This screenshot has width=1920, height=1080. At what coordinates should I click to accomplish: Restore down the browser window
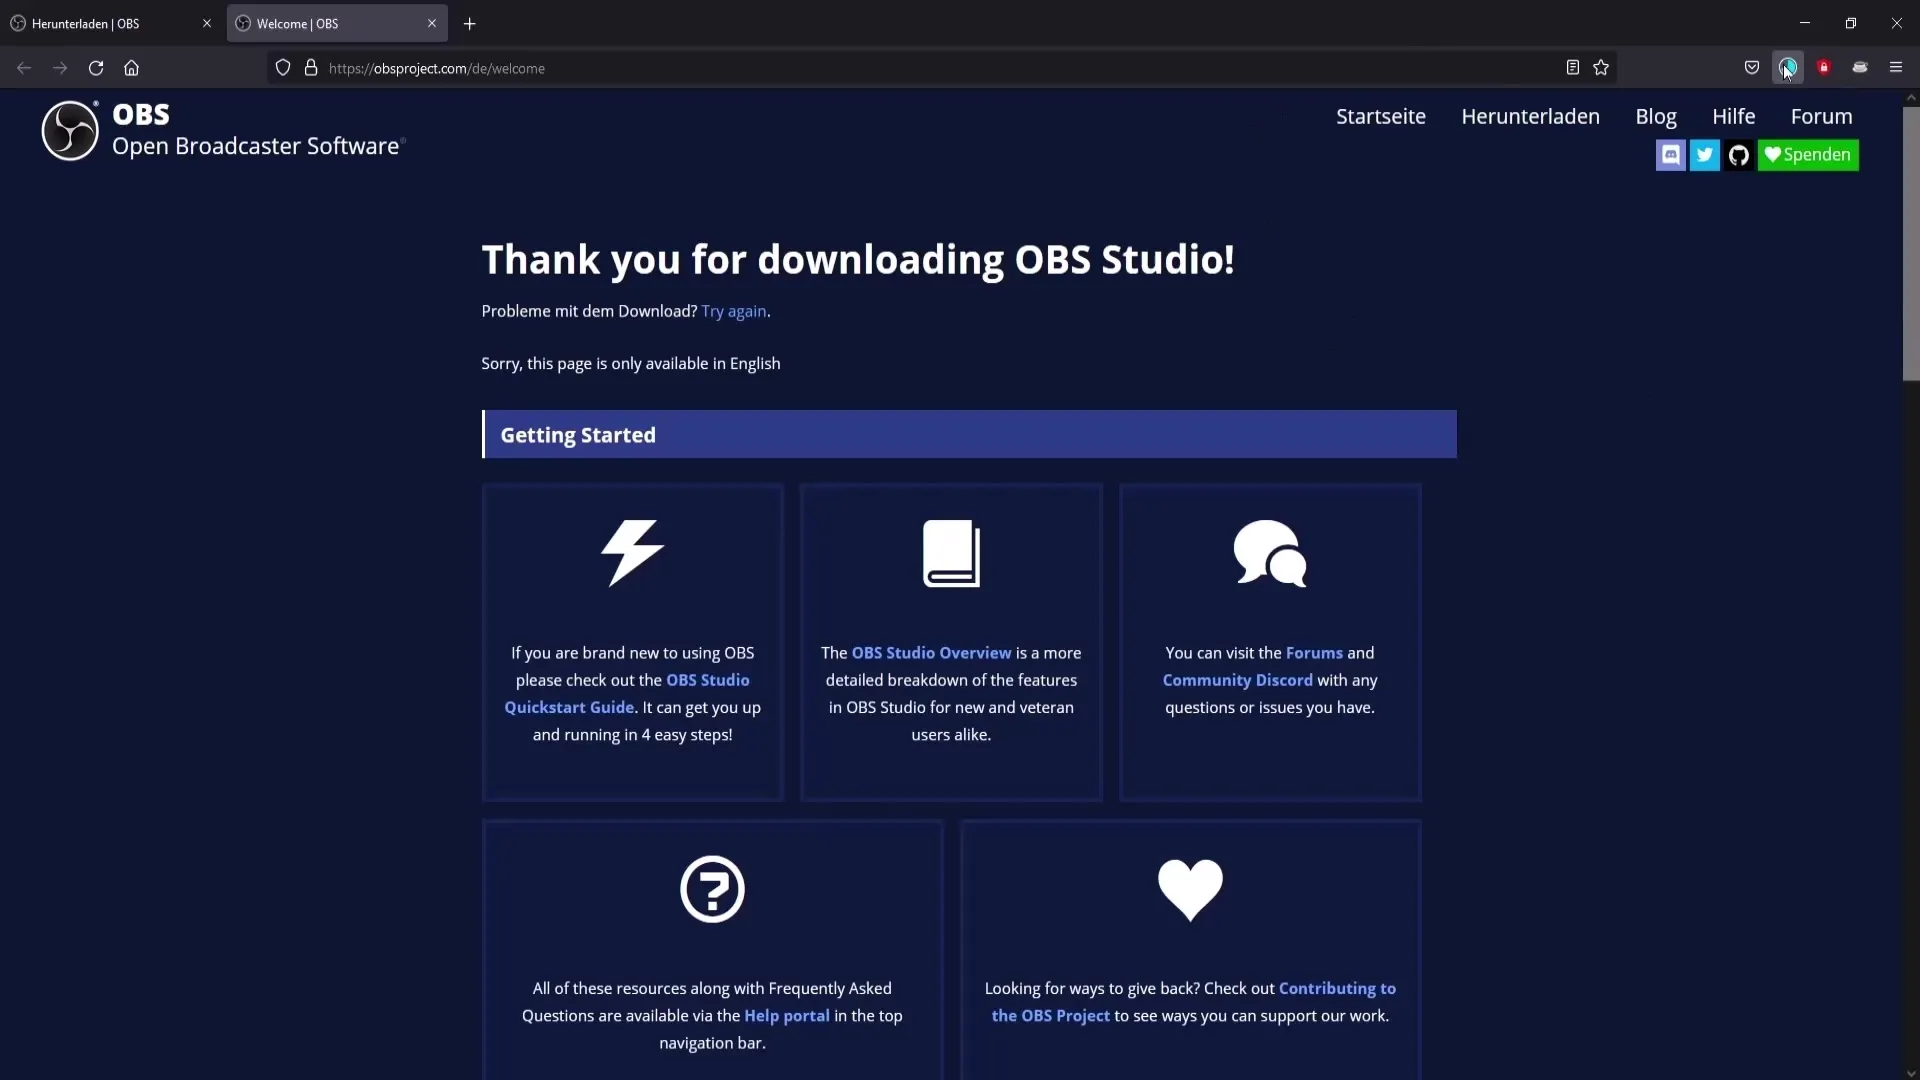click(1851, 23)
